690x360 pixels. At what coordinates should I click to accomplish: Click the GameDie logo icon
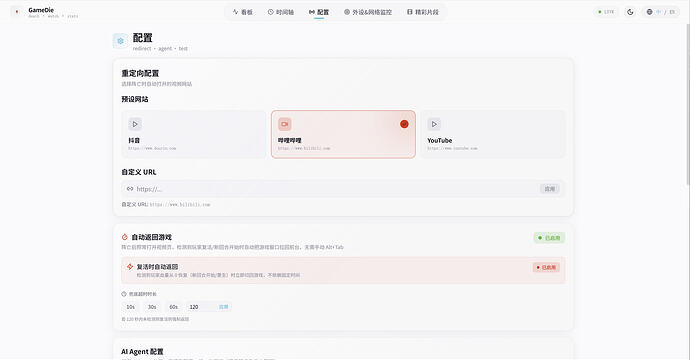click(17, 12)
